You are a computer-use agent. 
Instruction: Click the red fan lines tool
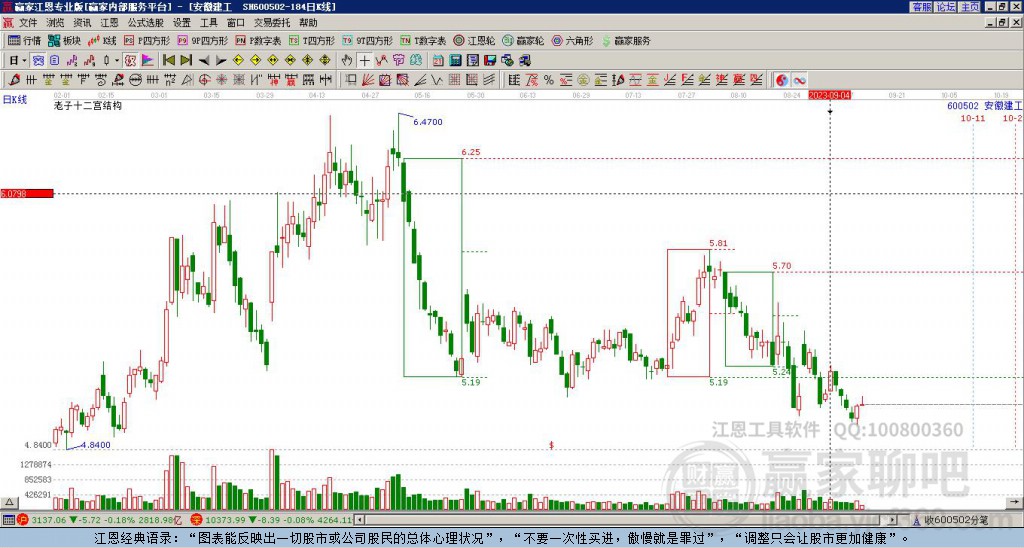pyautogui.click(x=368, y=80)
